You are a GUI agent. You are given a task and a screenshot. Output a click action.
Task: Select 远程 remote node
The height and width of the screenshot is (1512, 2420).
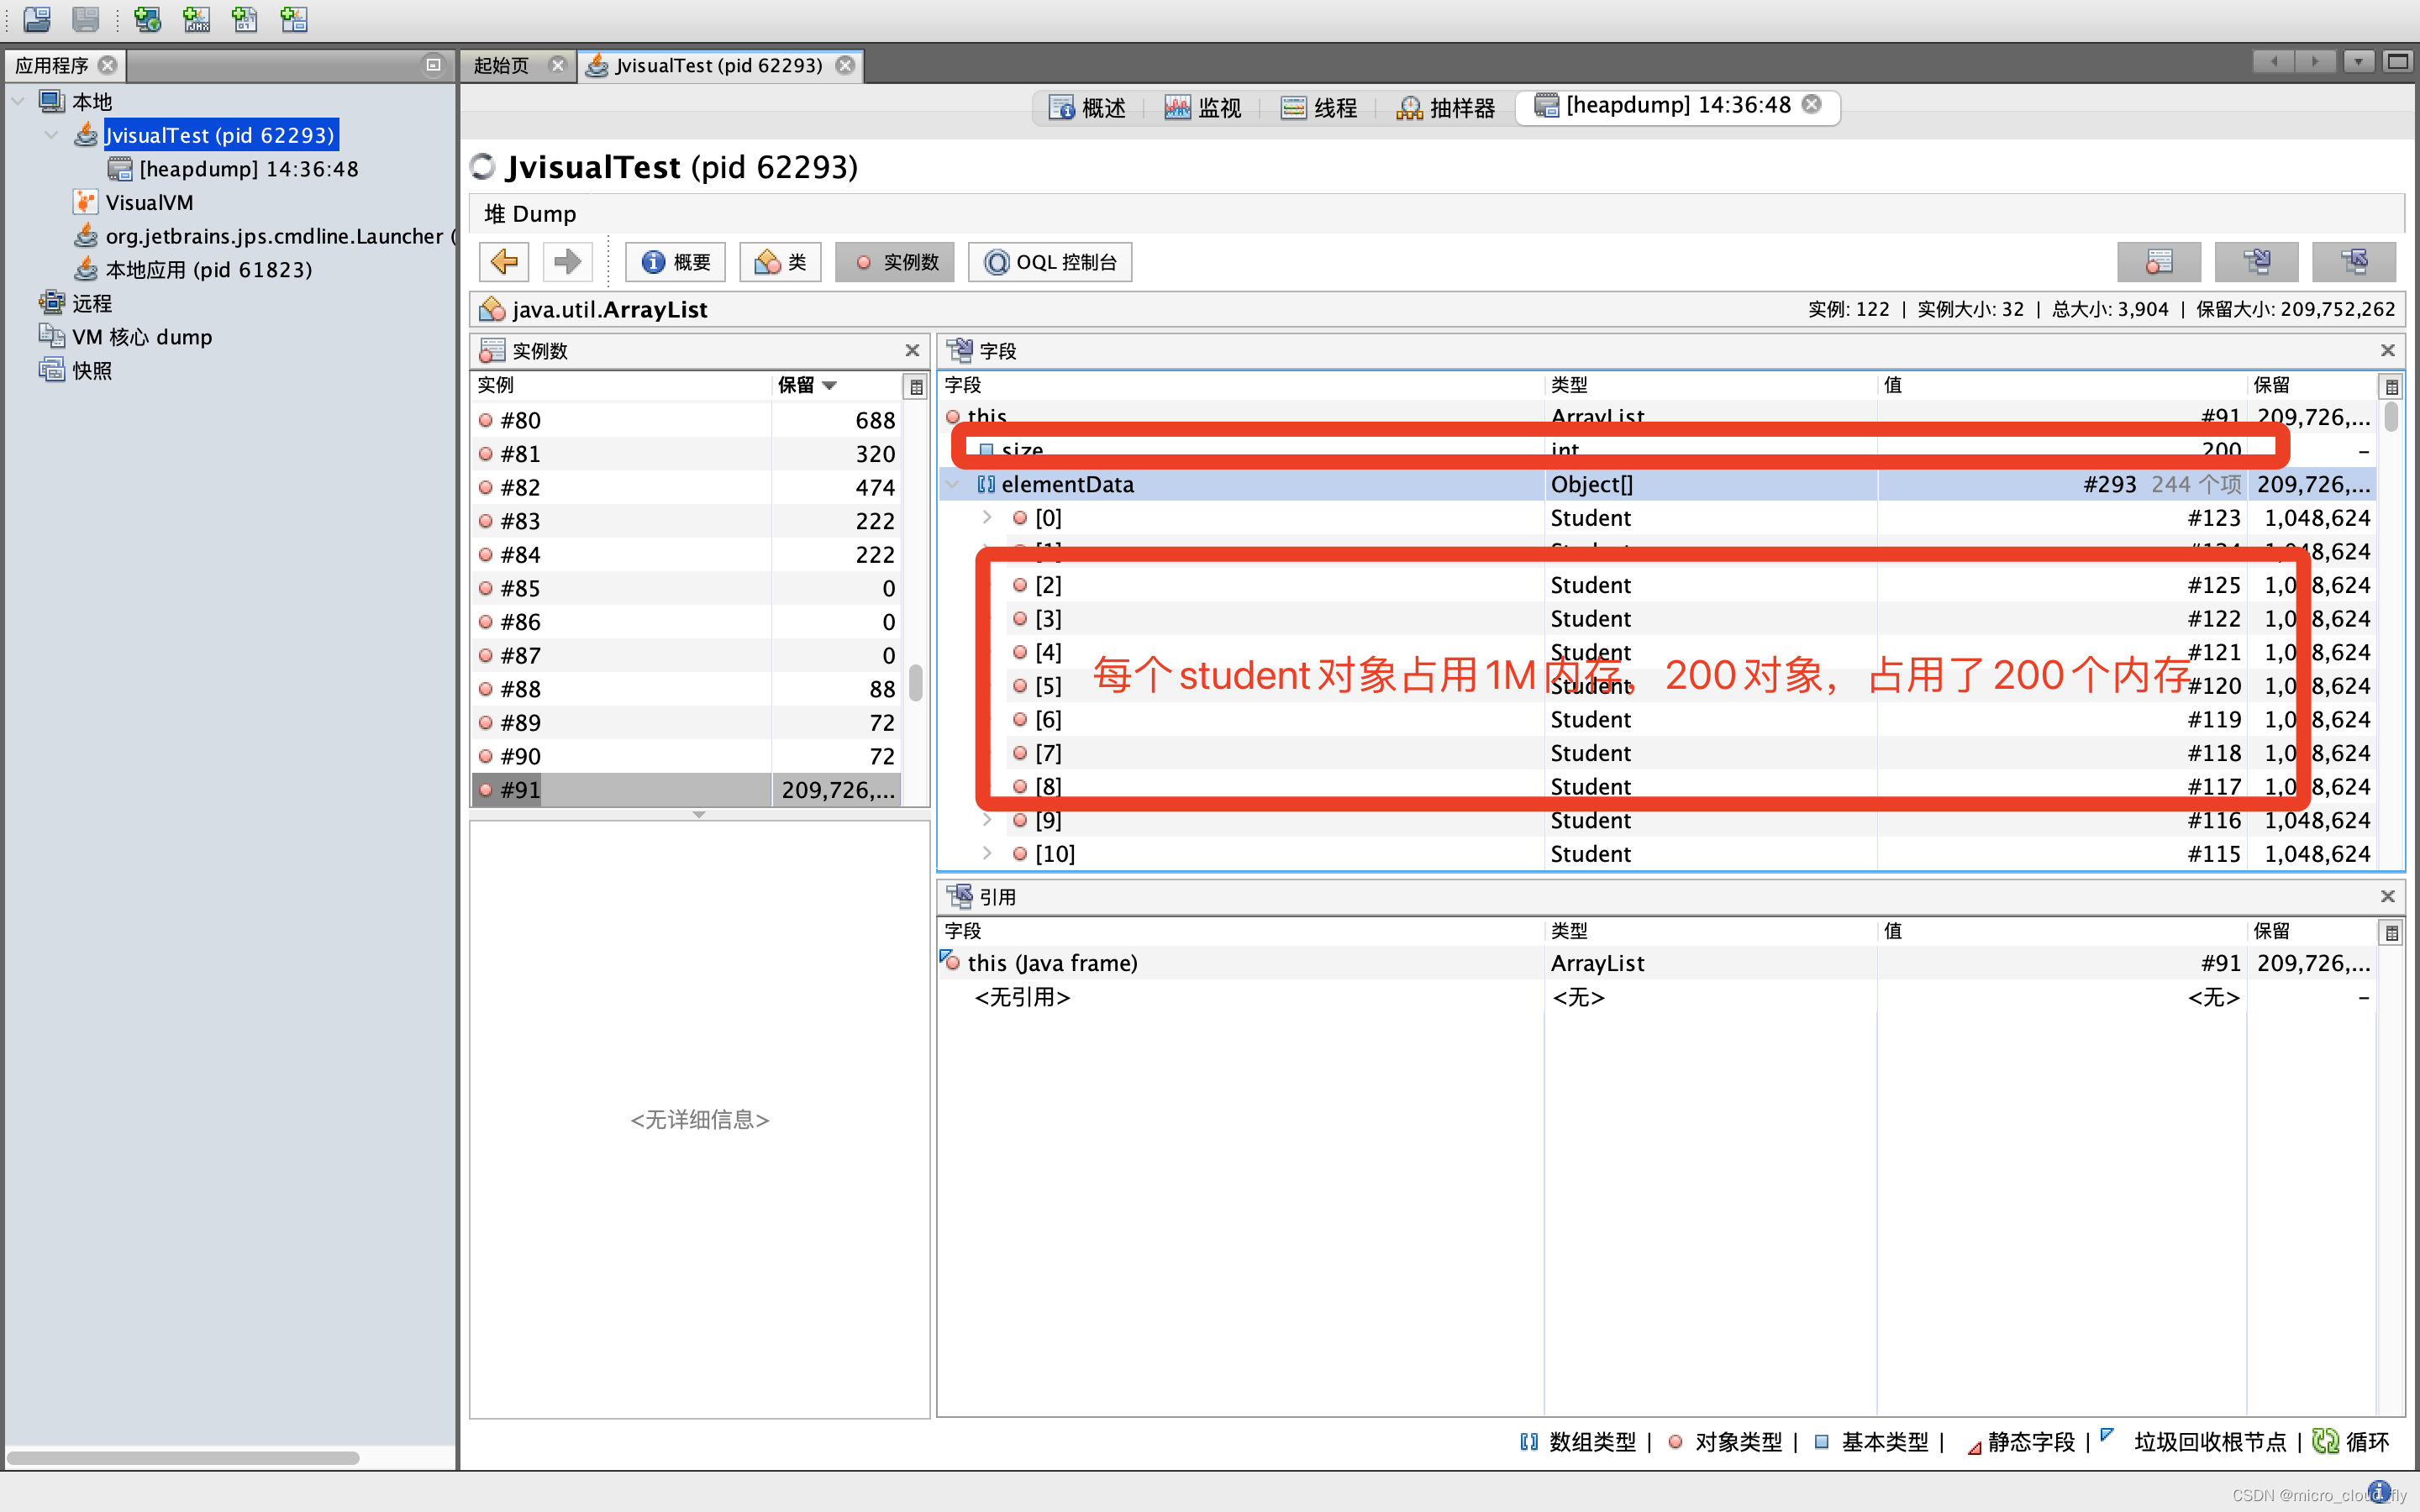coord(76,303)
